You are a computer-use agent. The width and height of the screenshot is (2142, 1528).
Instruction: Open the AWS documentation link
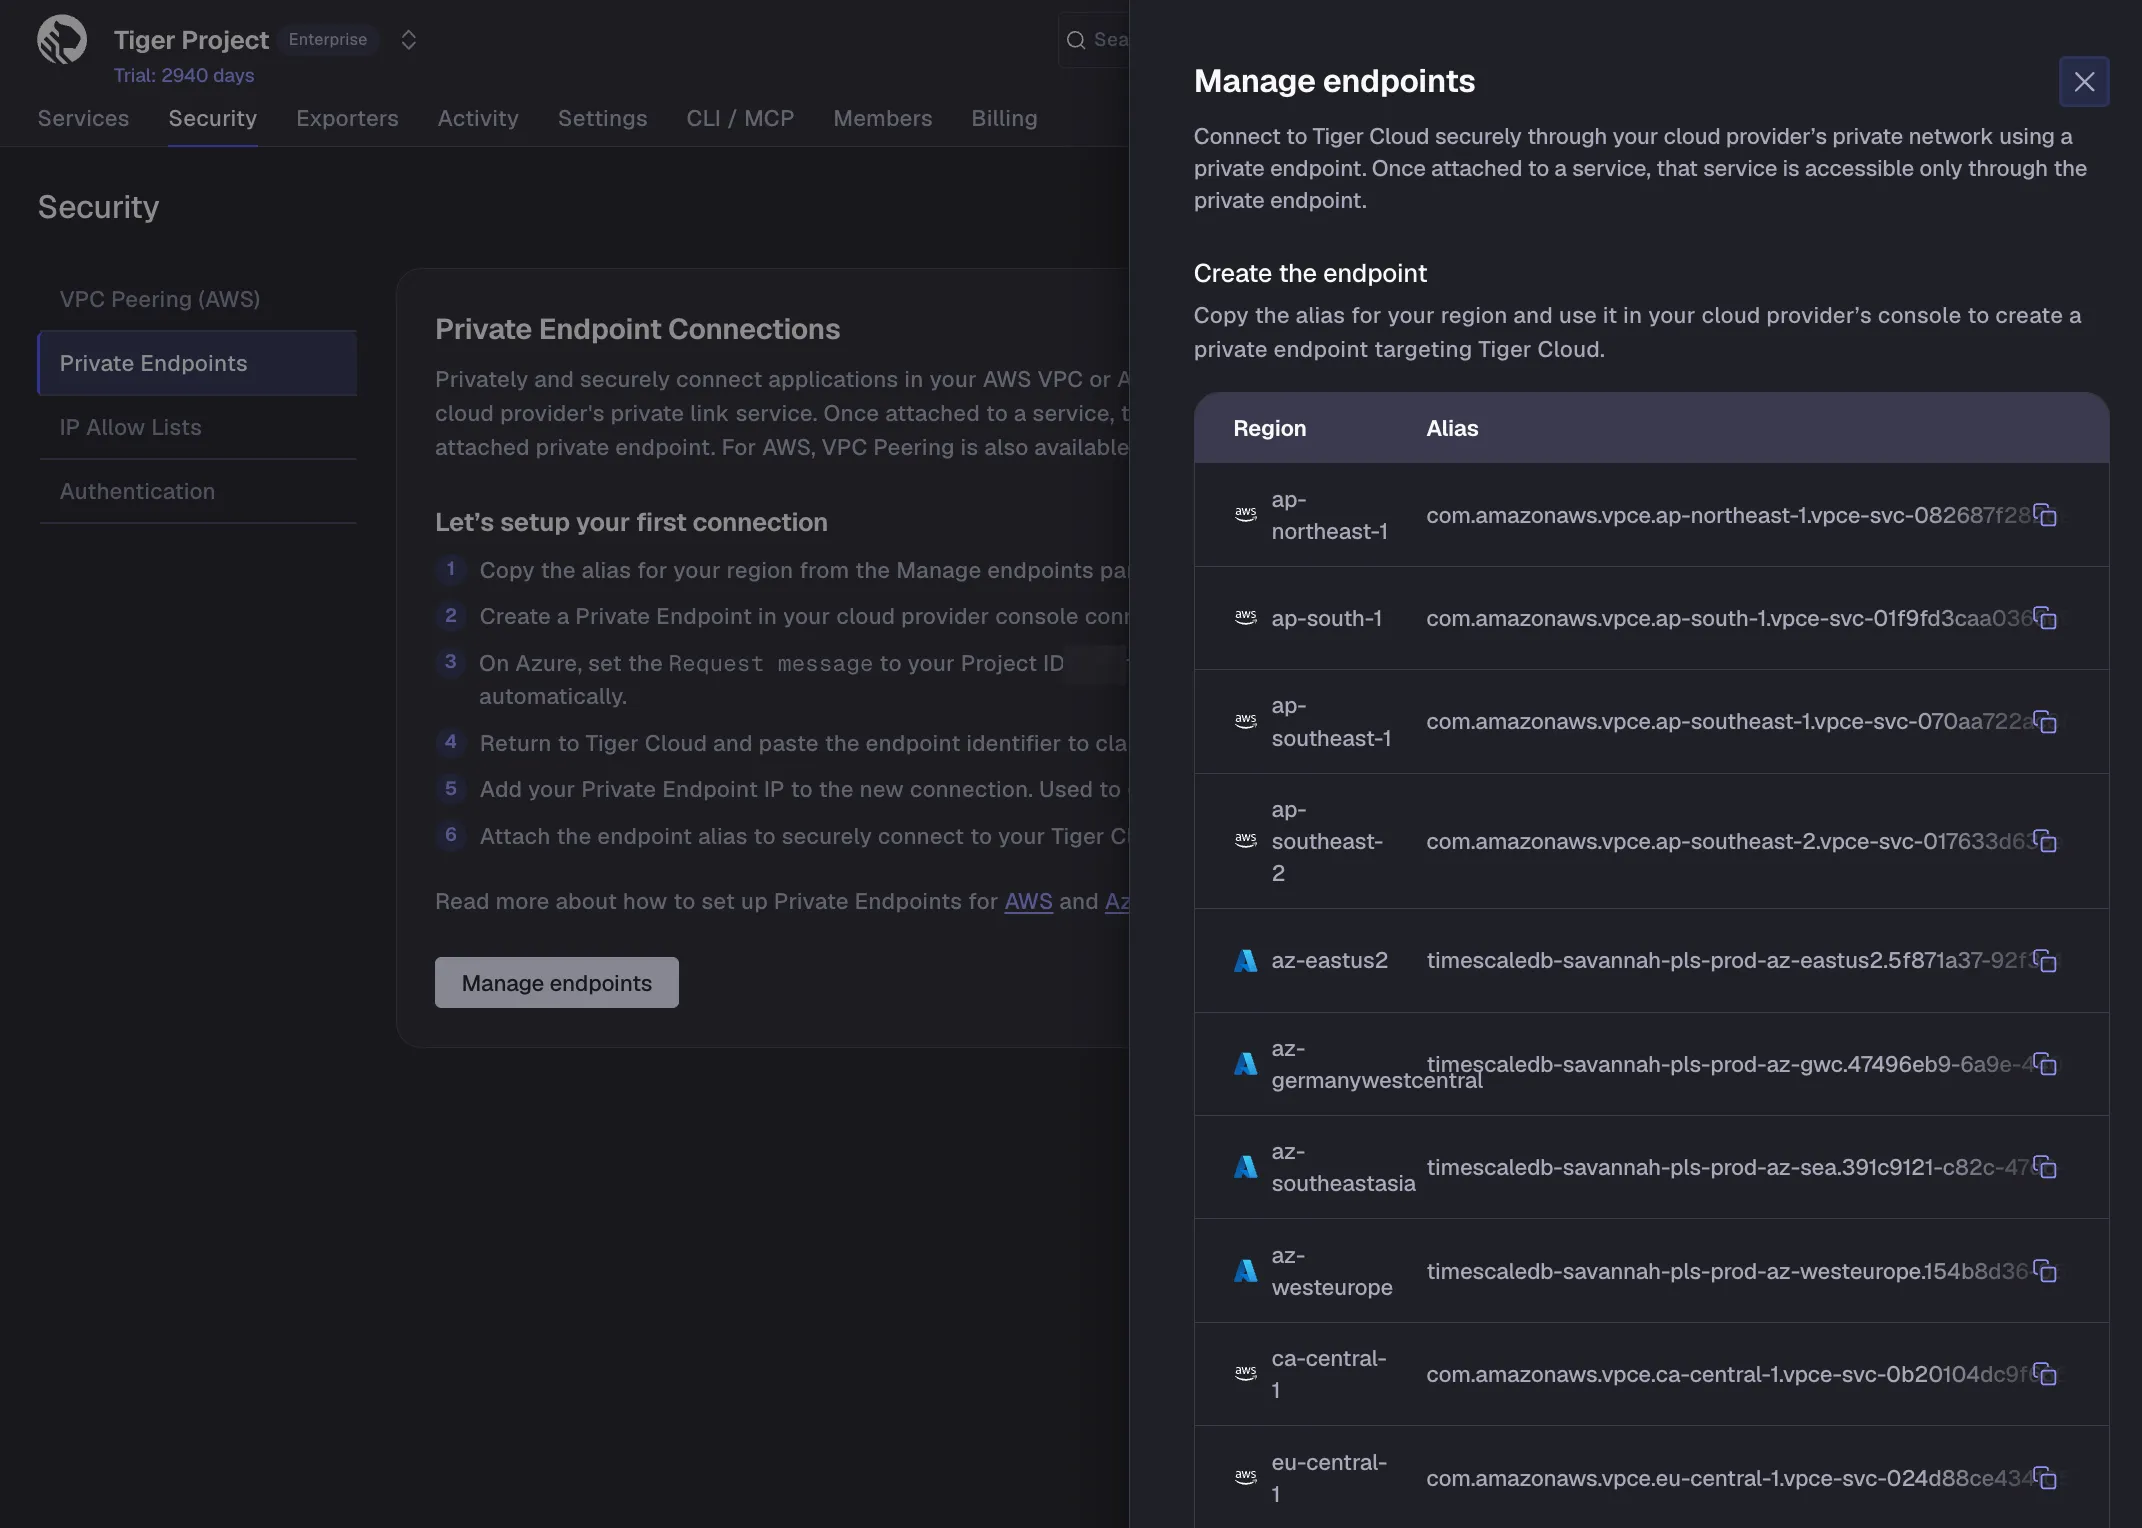pyautogui.click(x=1028, y=901)
